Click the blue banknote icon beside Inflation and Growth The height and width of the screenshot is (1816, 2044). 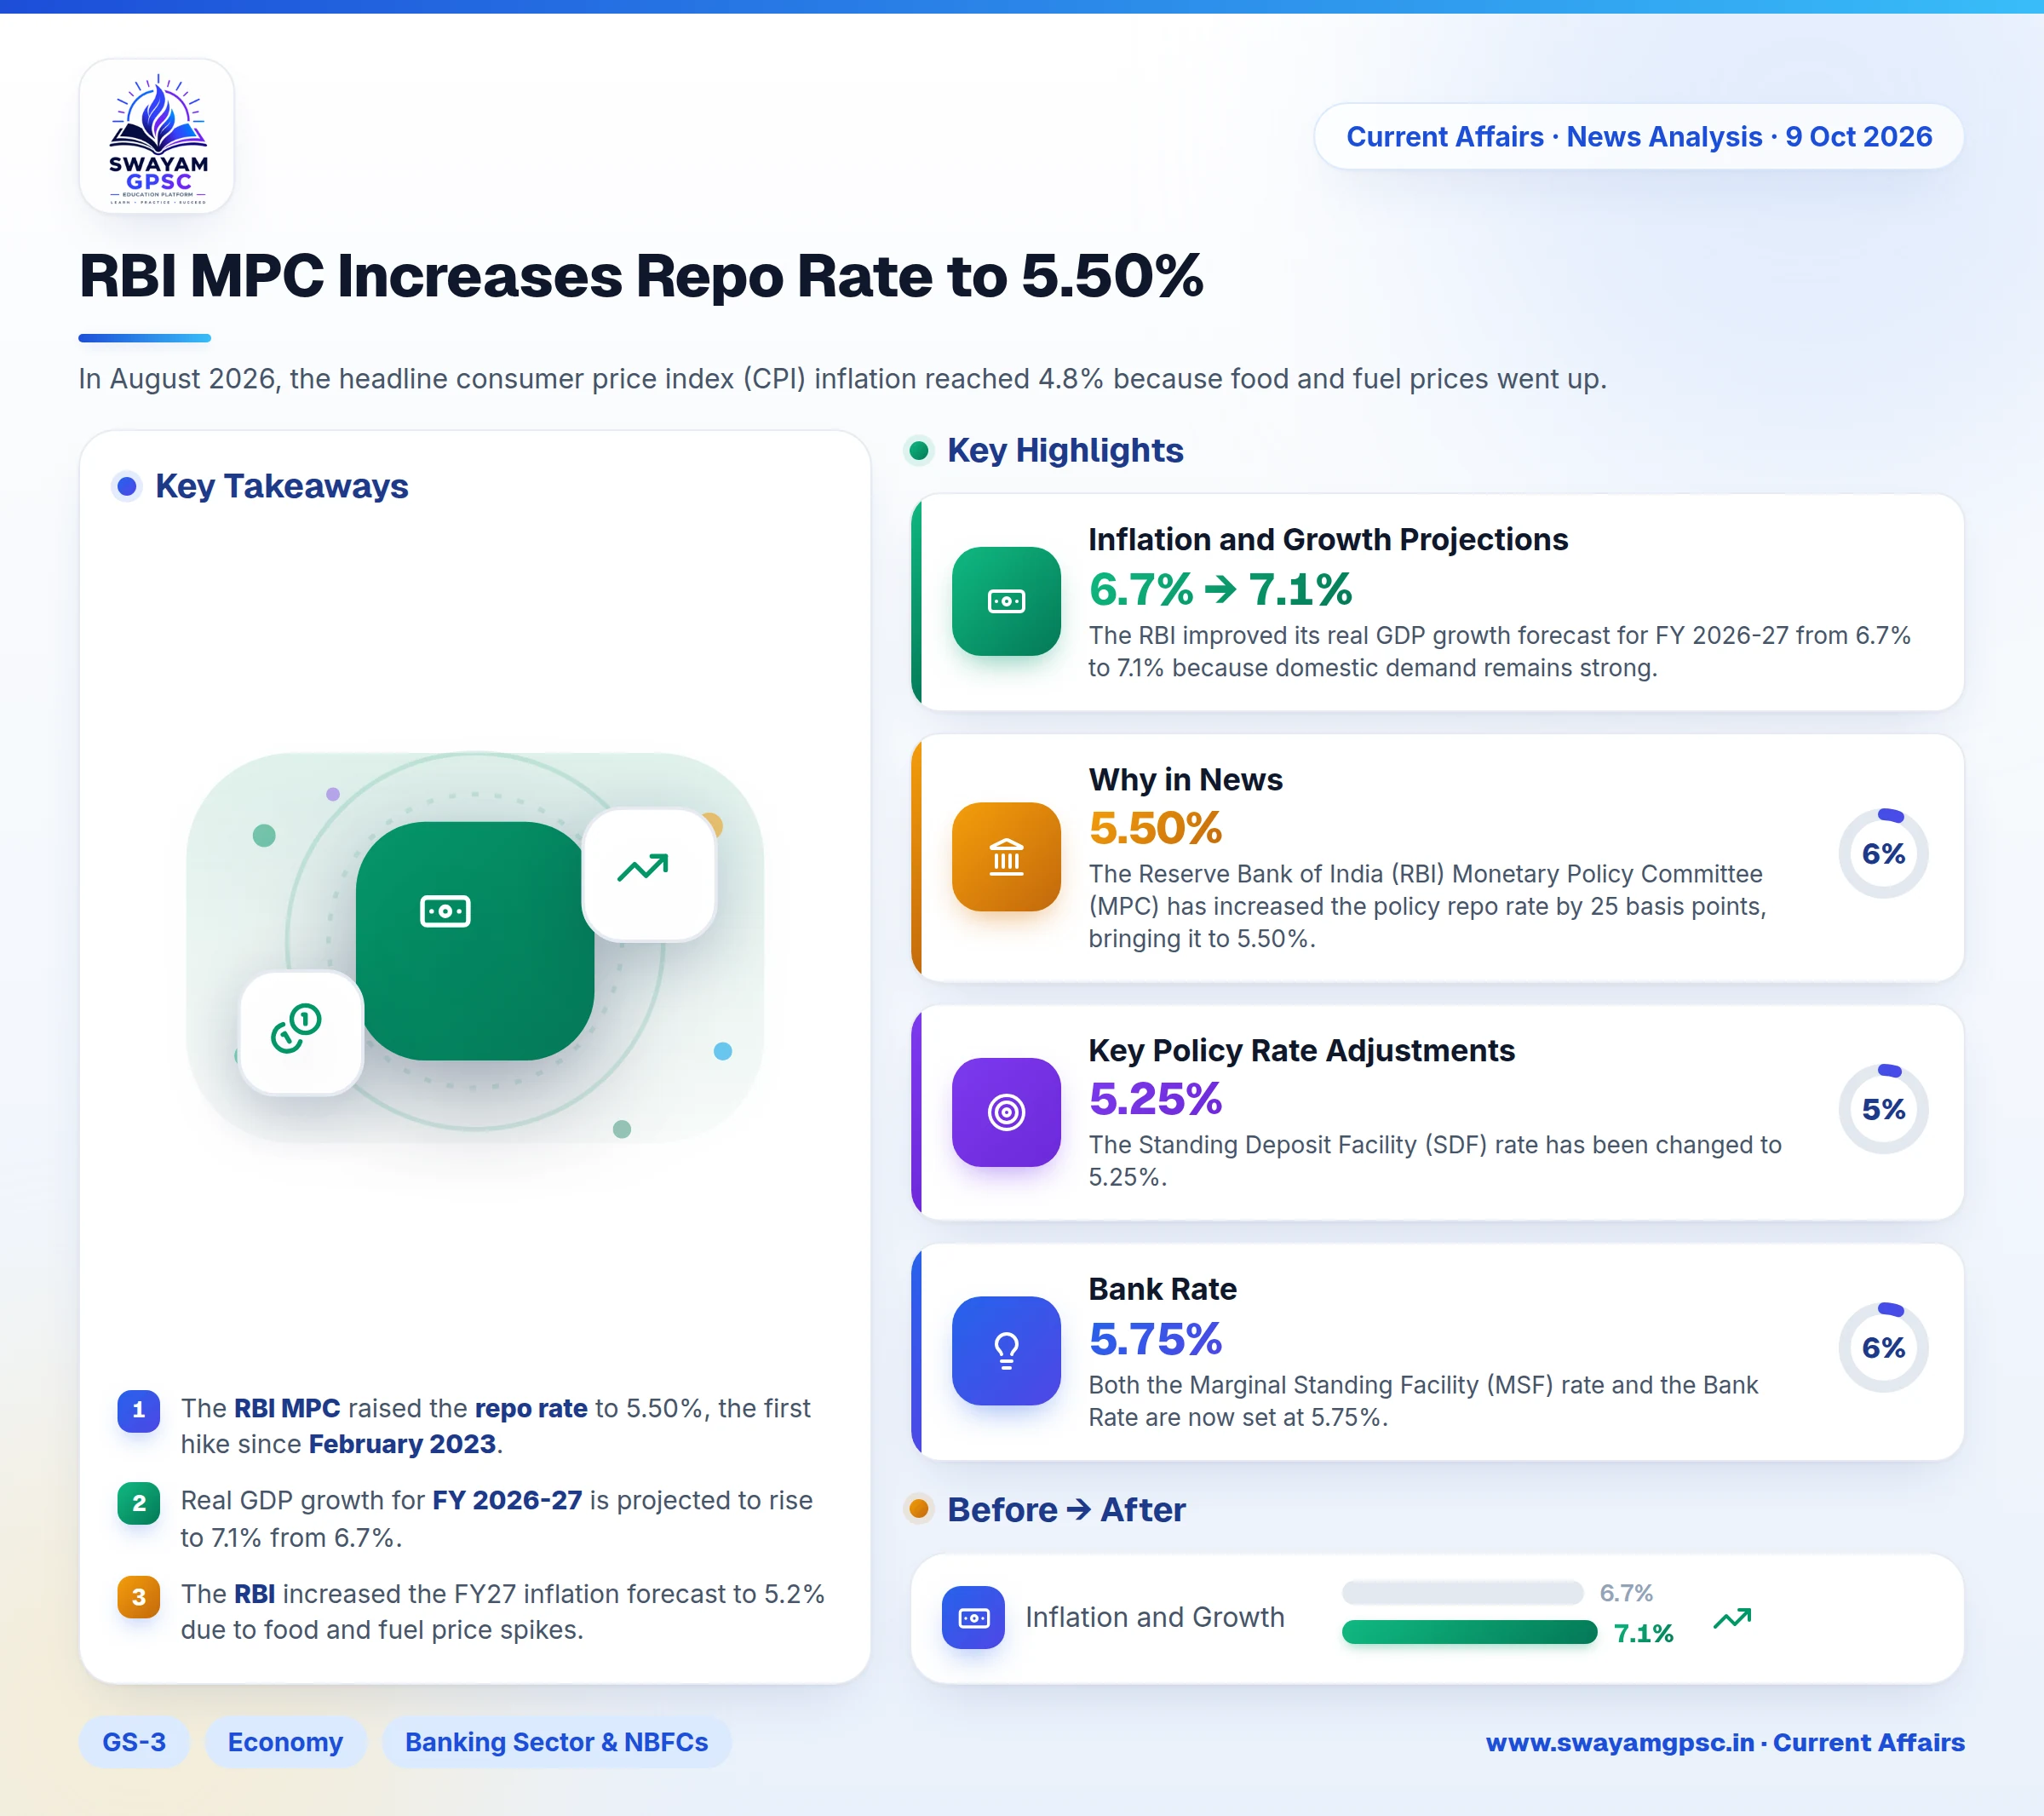[973, 1617]
